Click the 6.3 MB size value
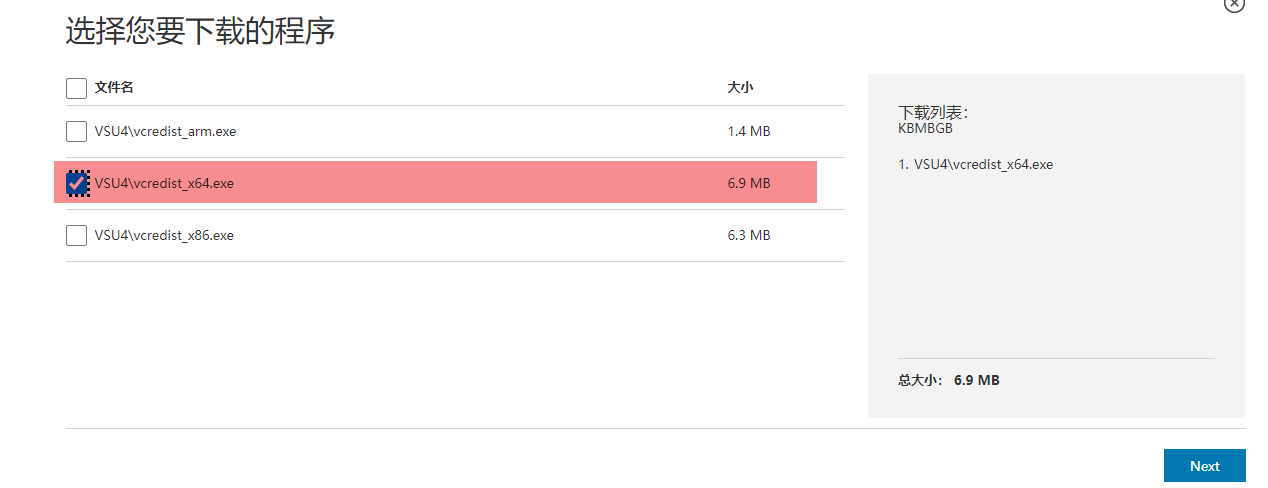This screenshot has height=488, width=1268. [749, 235]
